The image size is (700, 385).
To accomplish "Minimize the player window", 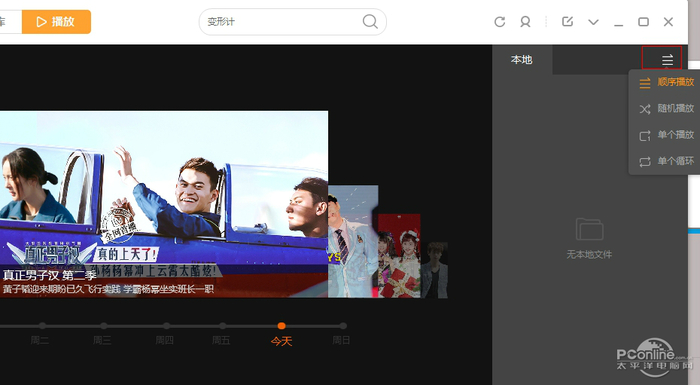I will click(618, 25).
